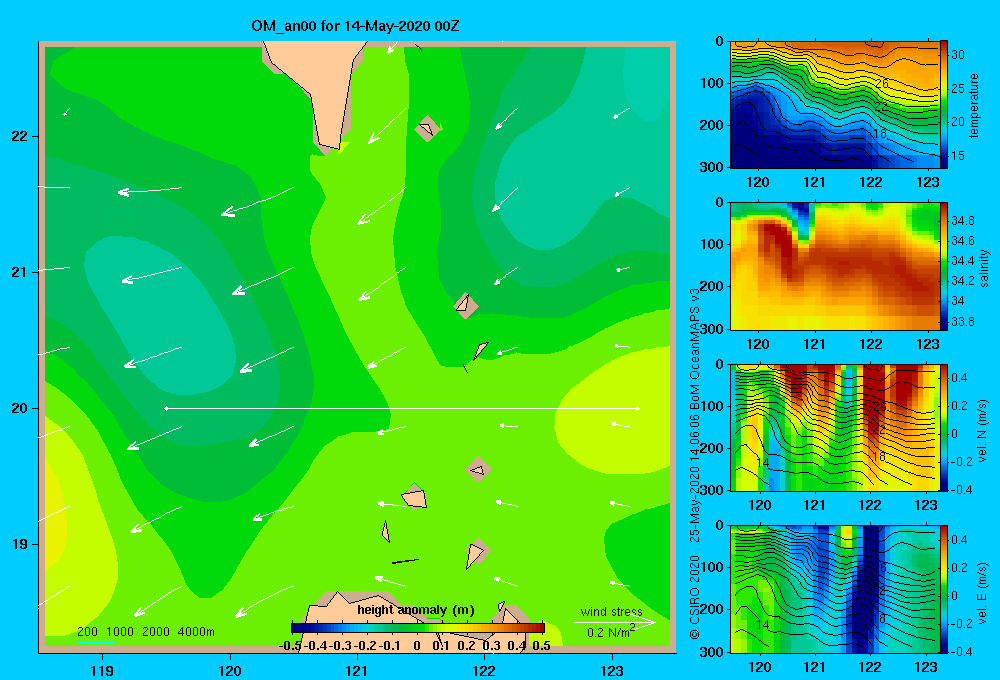This screenshot has width=1000, height=680.
Task: Click the "34.8" tick on salinity color bar
Action: click(x=963, y=221)
